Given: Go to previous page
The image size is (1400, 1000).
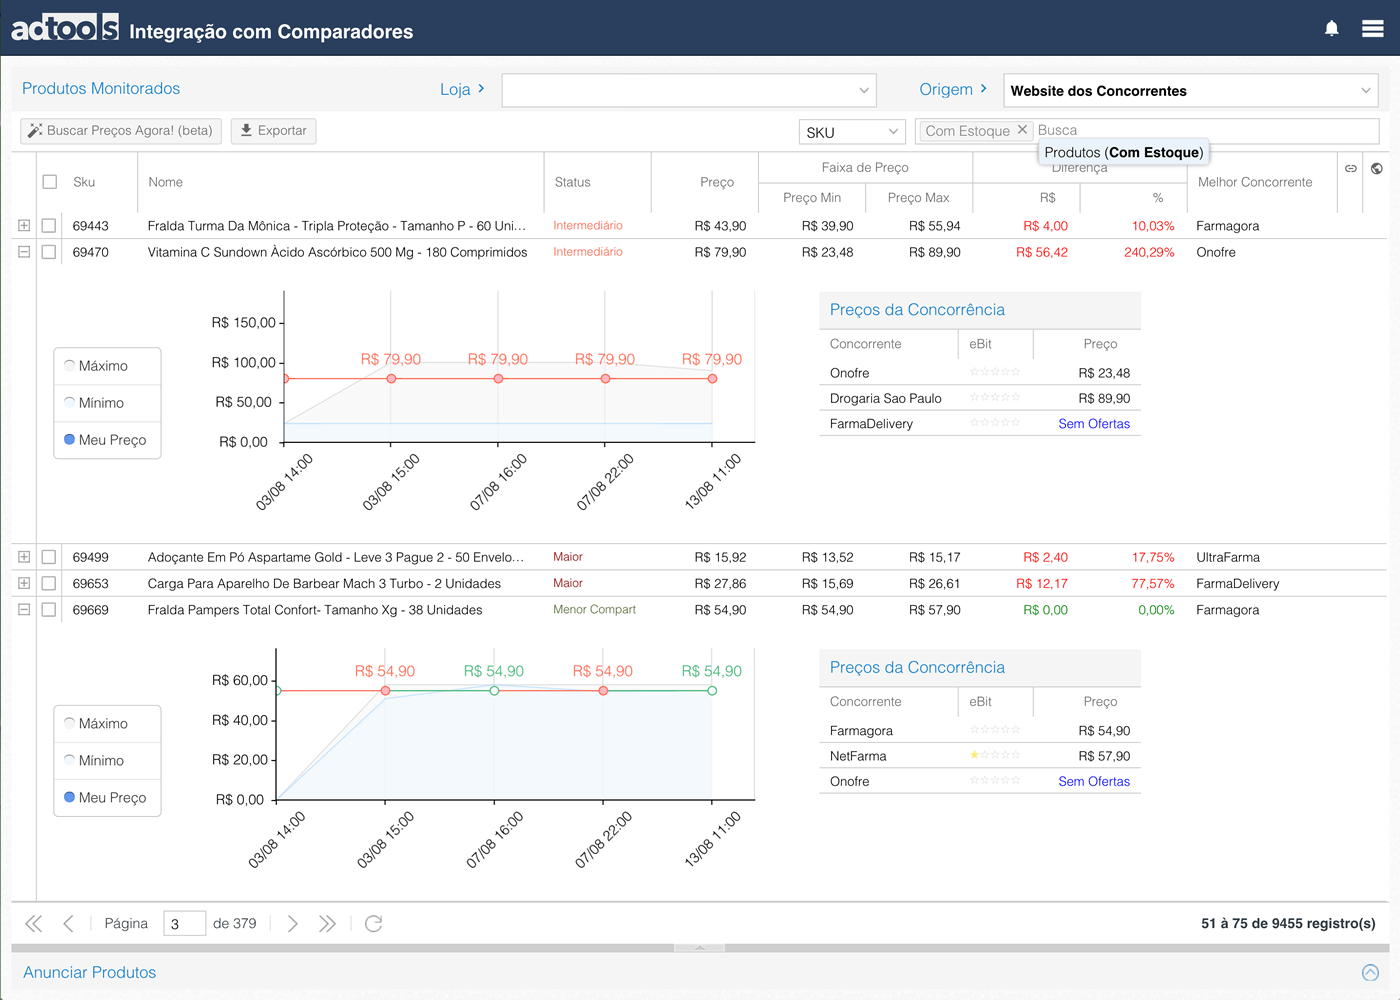Looking at the screenshot, I should [x=68, y=923].
